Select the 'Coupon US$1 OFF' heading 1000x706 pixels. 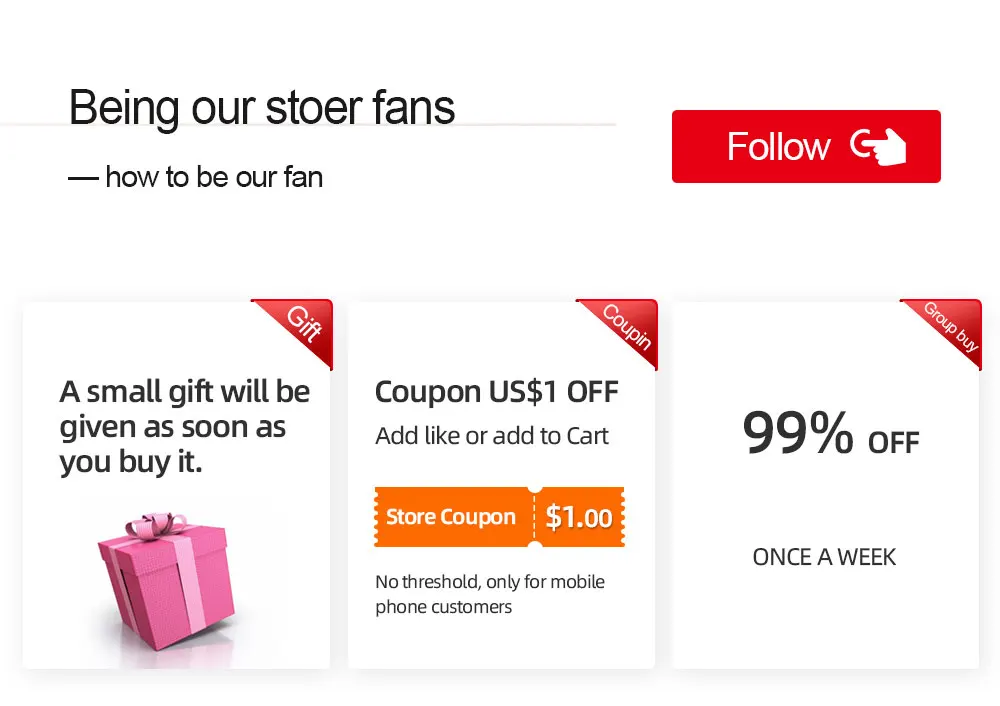point(496,392)
